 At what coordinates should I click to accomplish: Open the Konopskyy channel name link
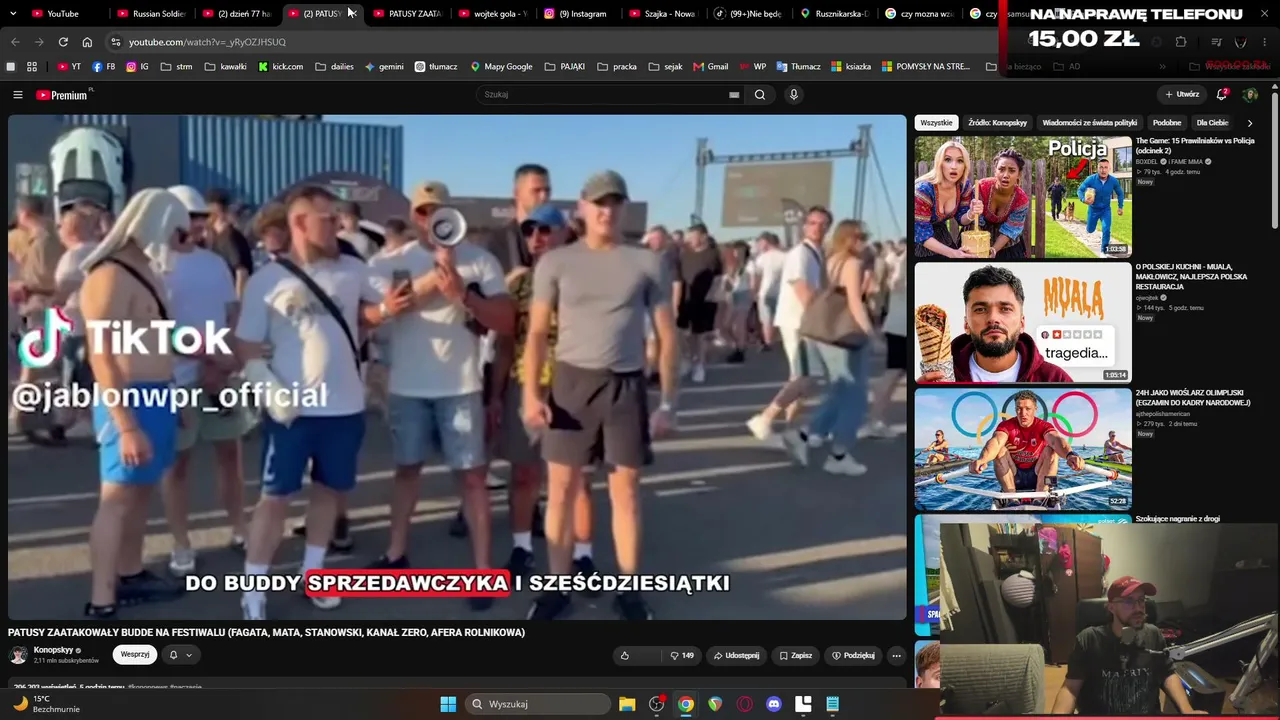click(x=53, y=650)
